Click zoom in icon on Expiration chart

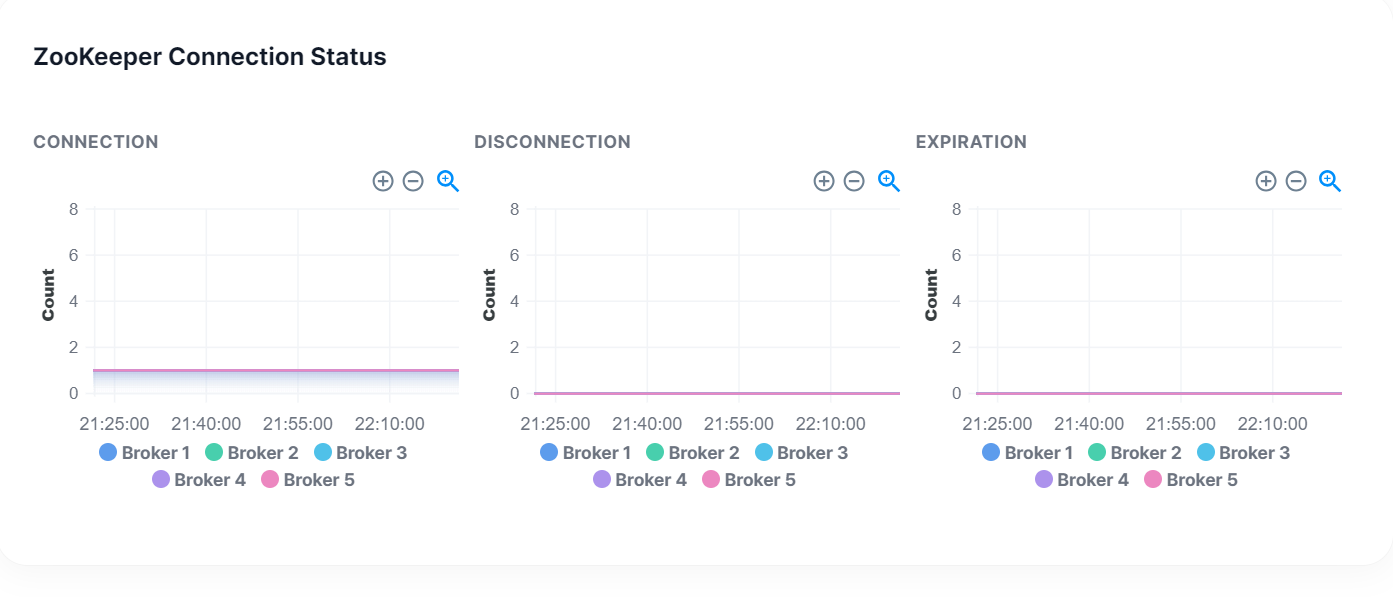(x=1266, y=181)
